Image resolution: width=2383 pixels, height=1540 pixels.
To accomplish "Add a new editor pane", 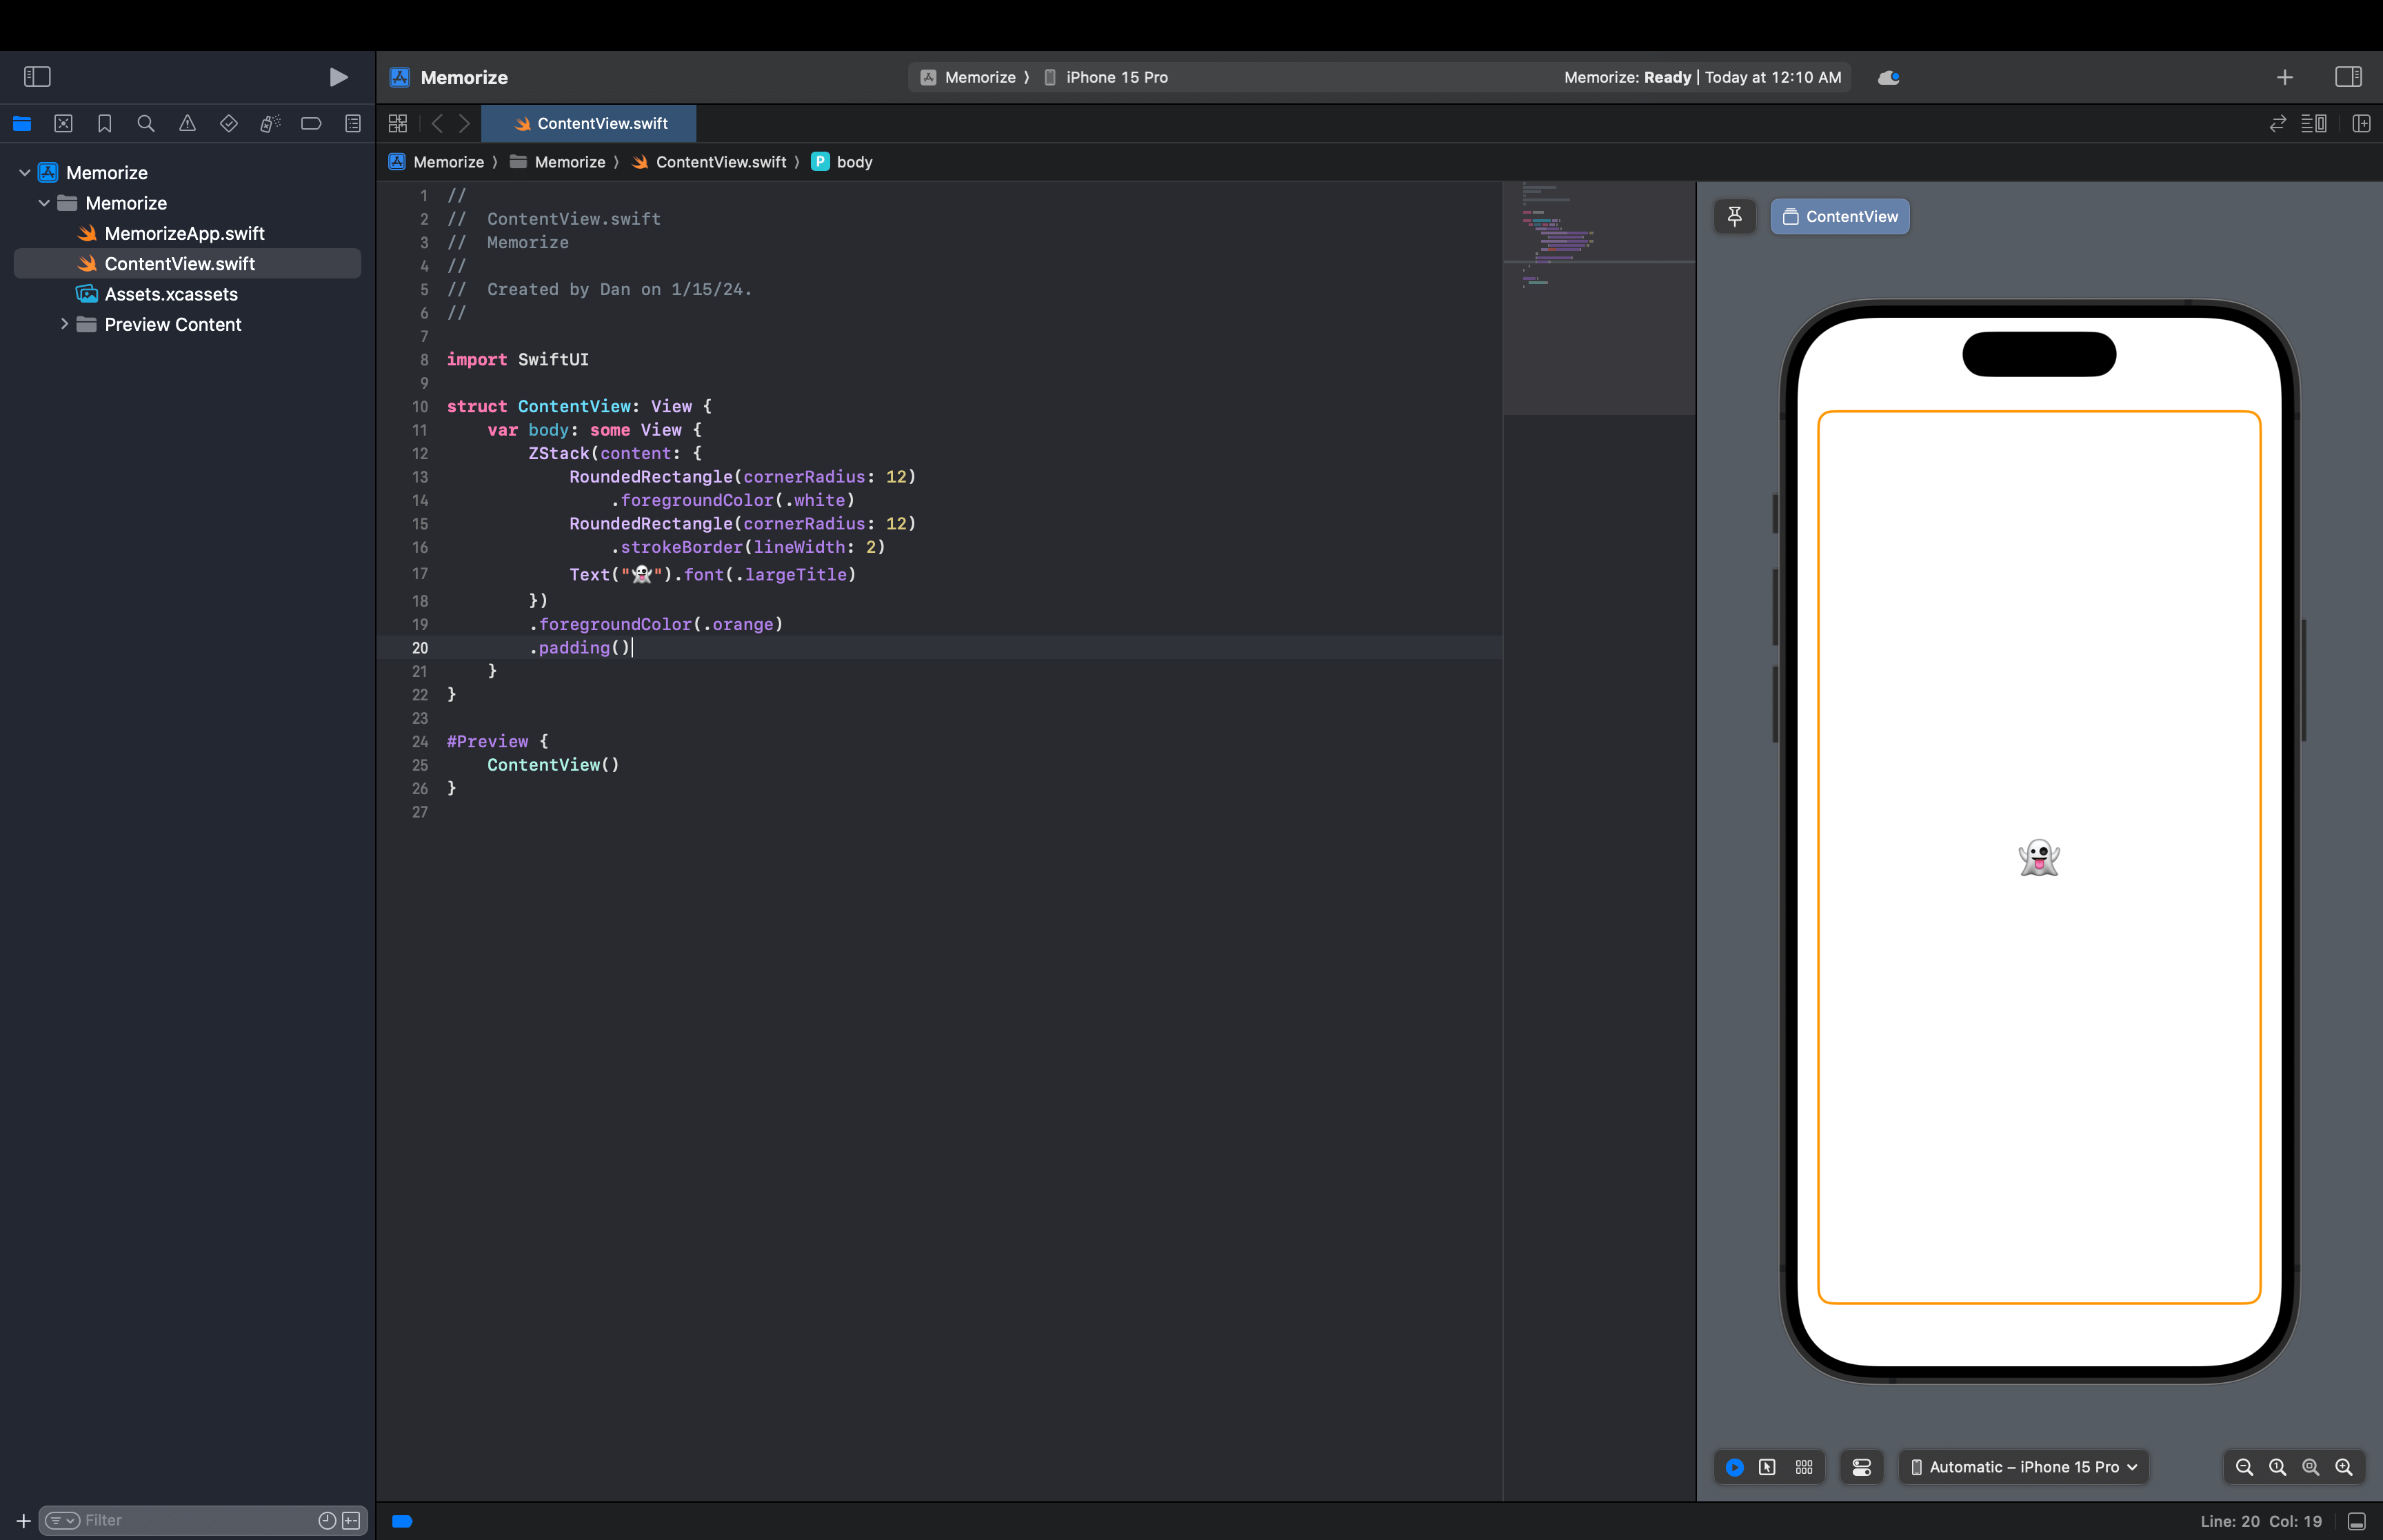I will [2361, 124].
